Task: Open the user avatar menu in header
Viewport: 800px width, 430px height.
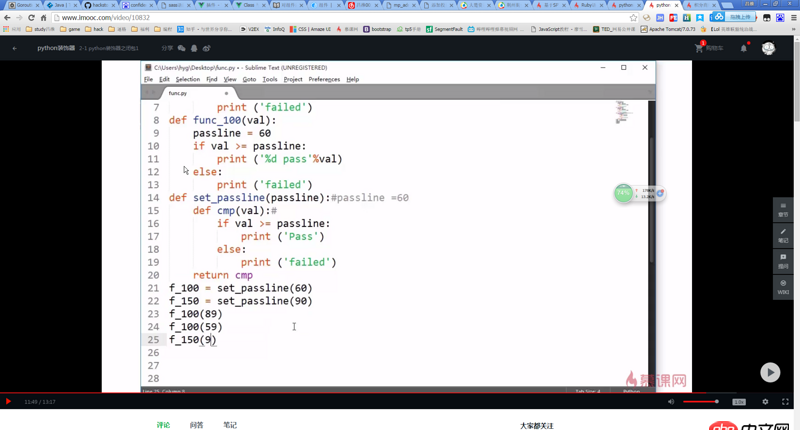Action: click(768, 48)
